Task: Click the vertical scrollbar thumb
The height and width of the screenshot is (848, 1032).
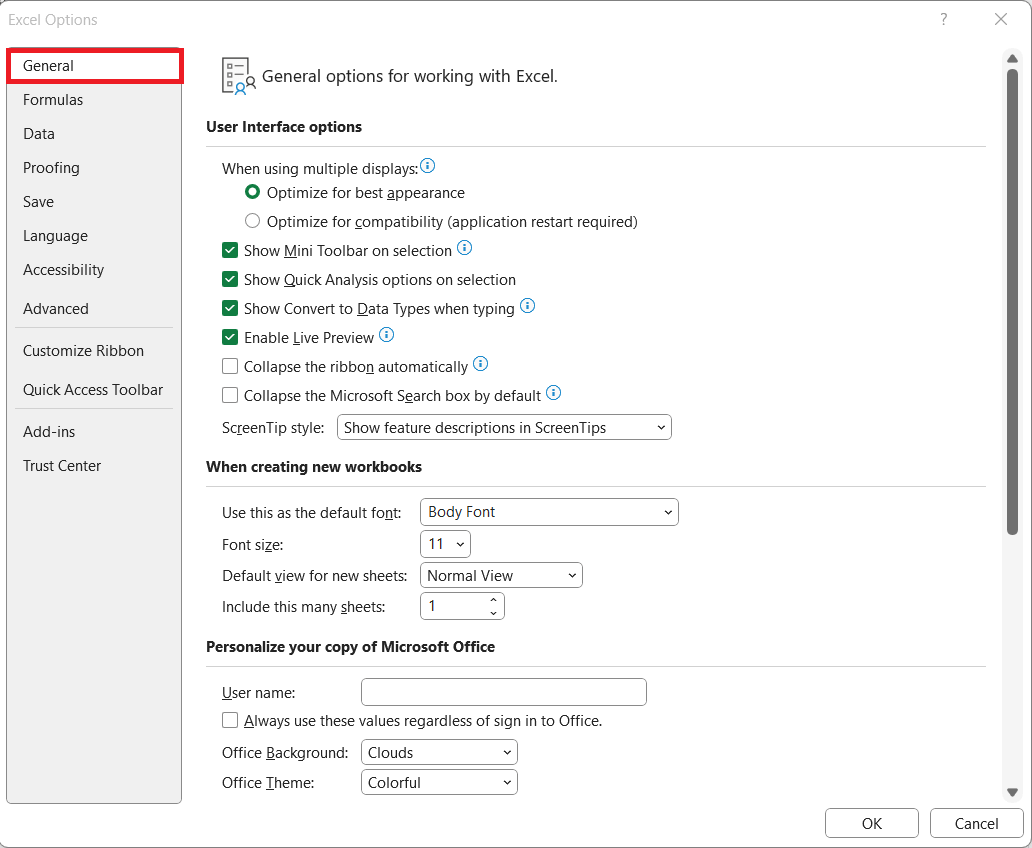Action: [1012, 302]
